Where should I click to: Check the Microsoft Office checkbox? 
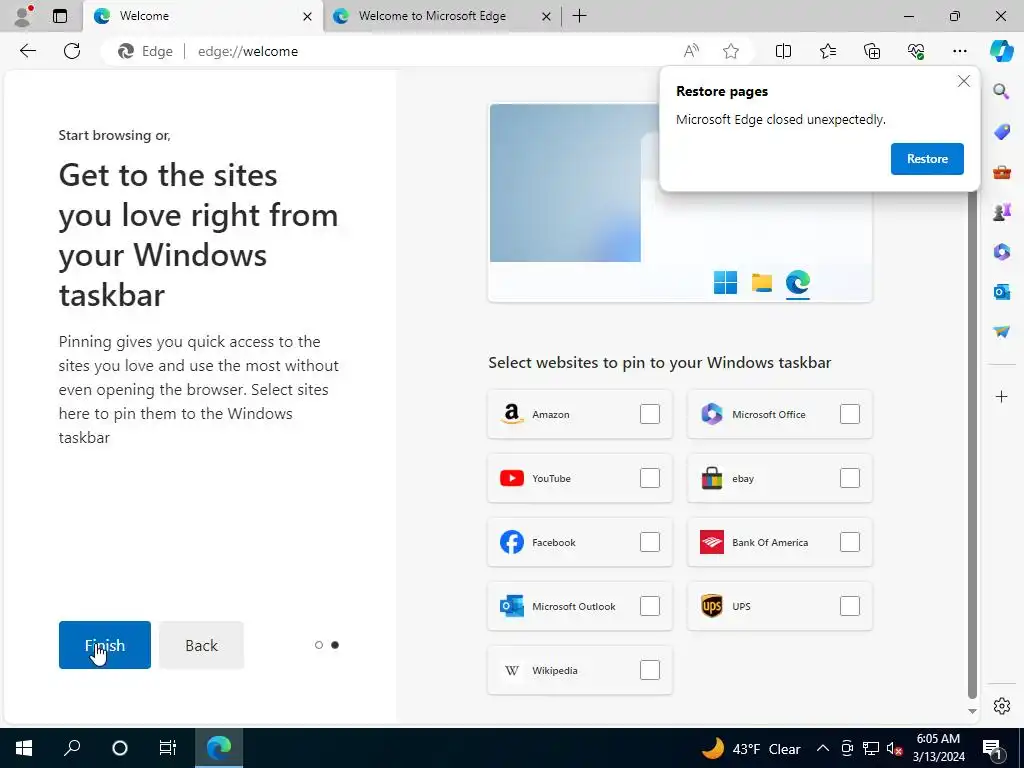(850, 414)
